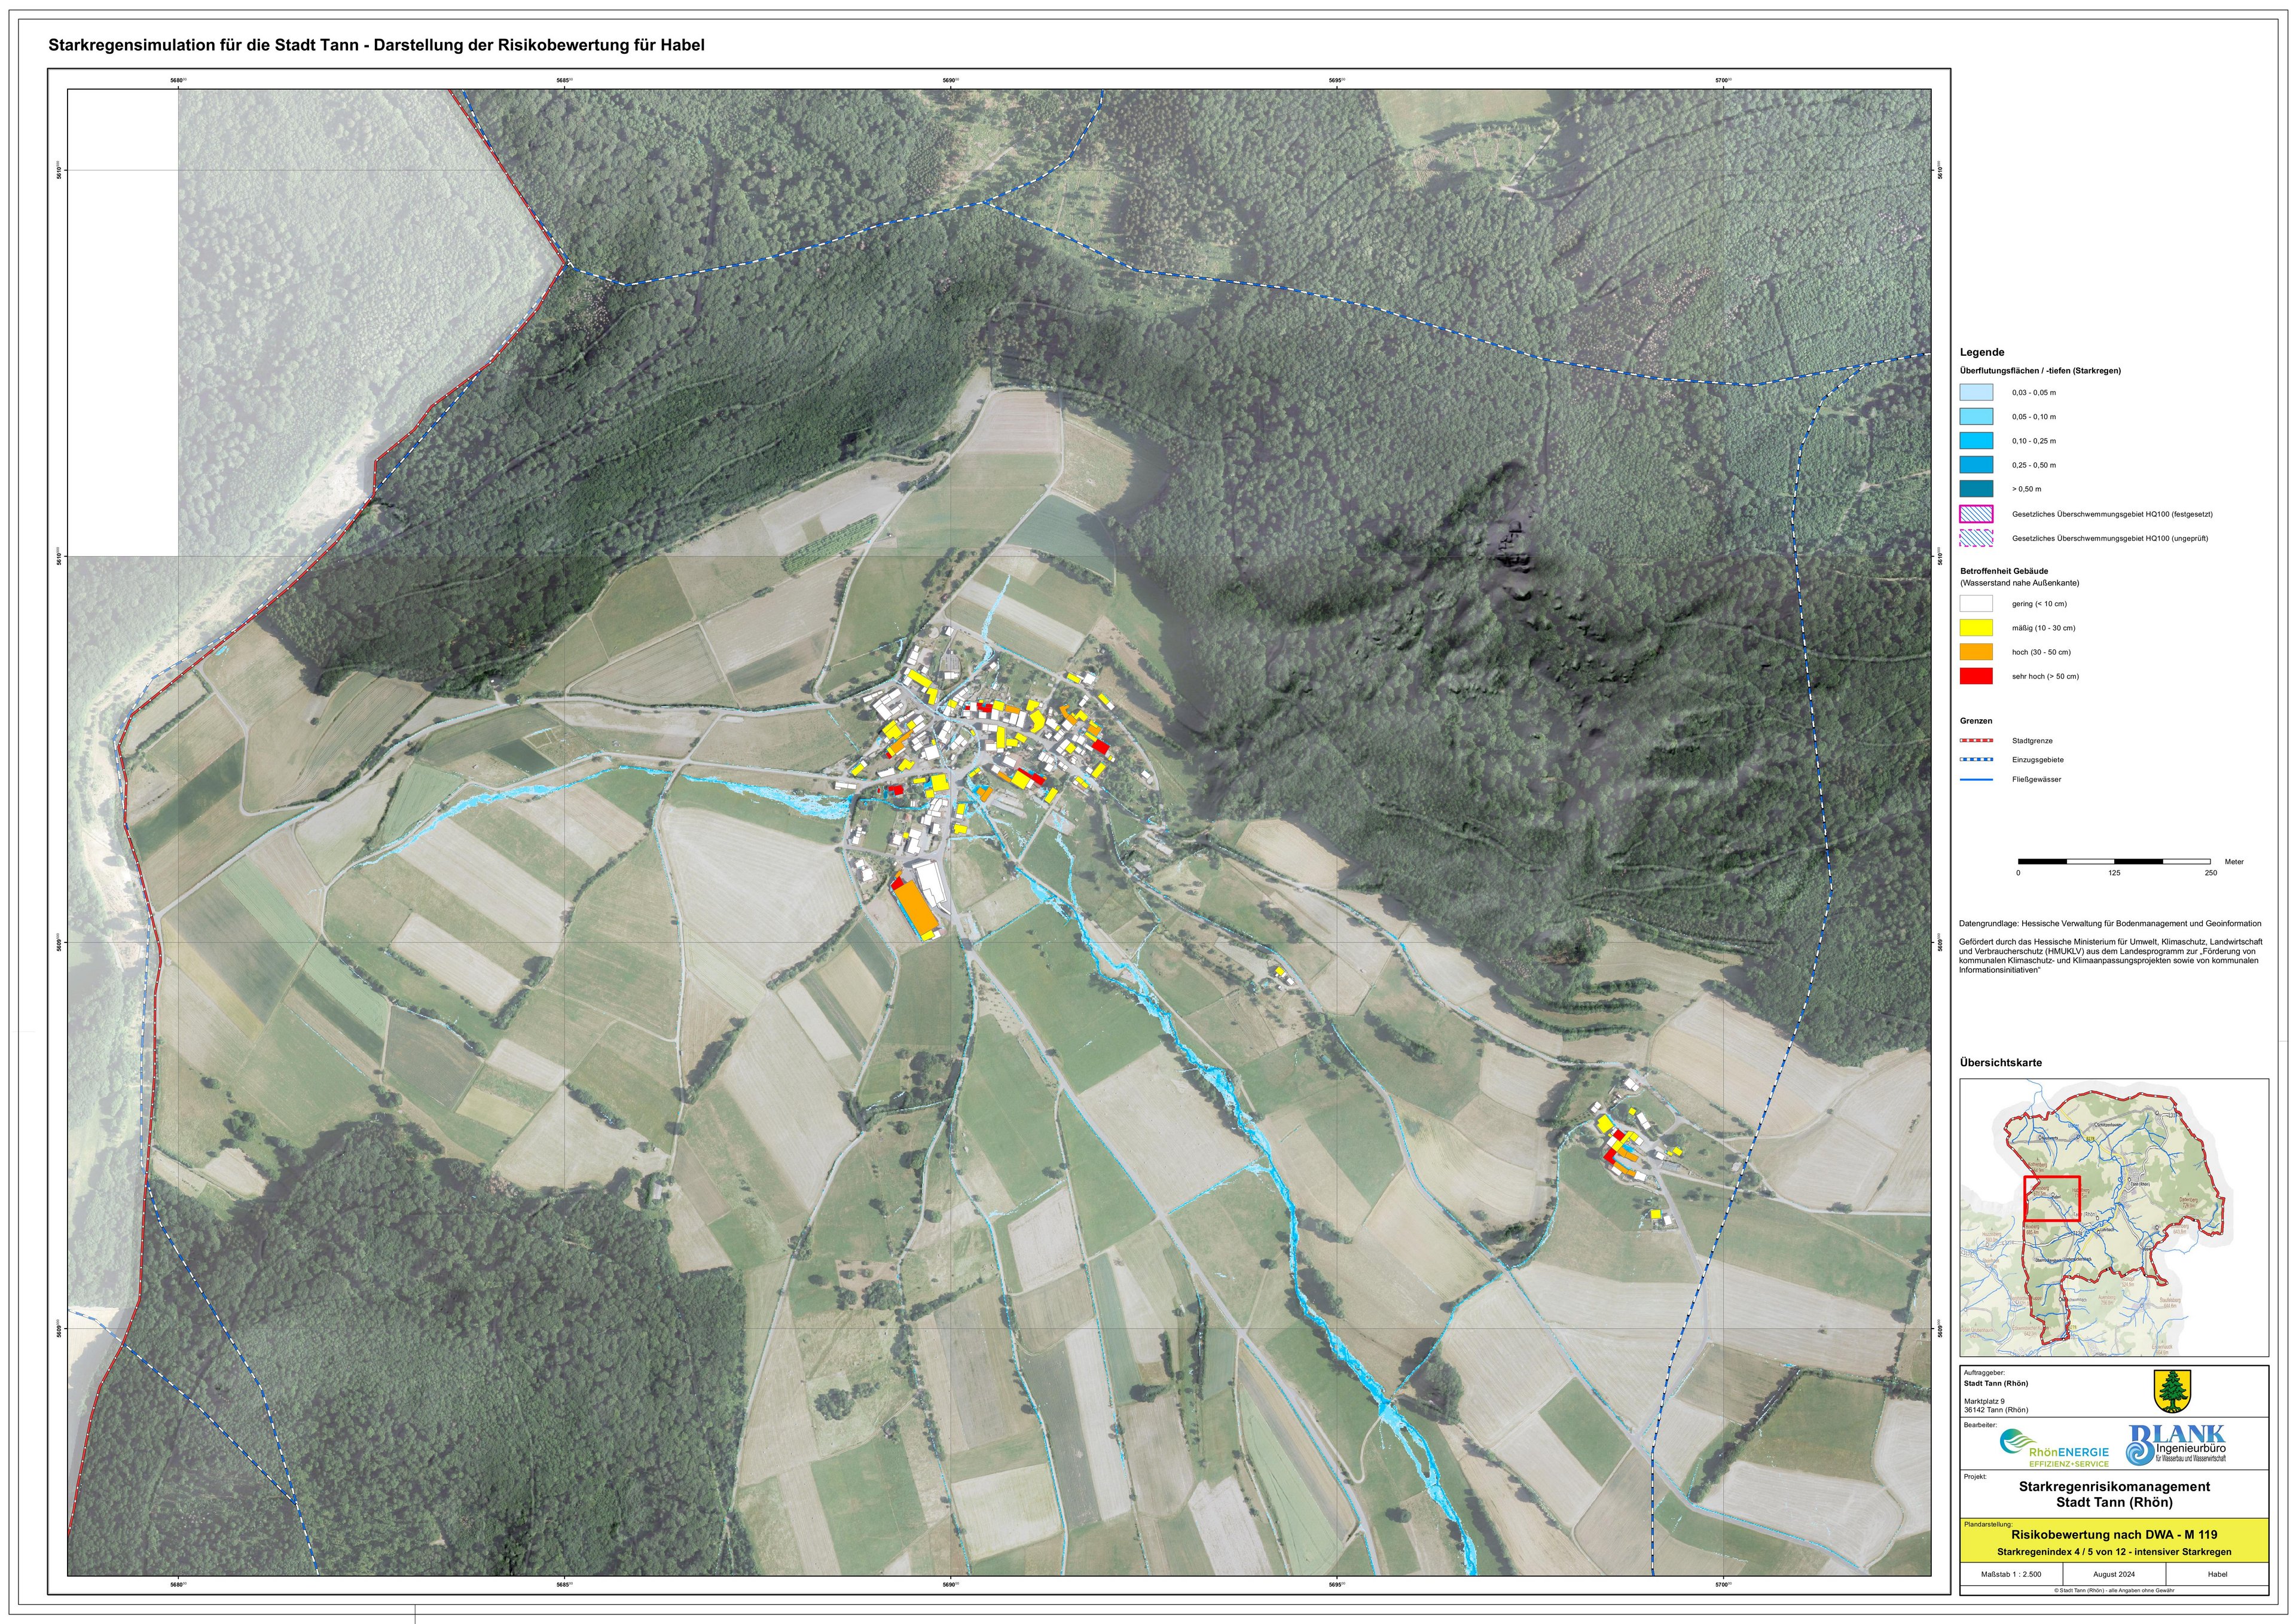Click the Legende heading

pyautogui.click(x=1981, y=352)
